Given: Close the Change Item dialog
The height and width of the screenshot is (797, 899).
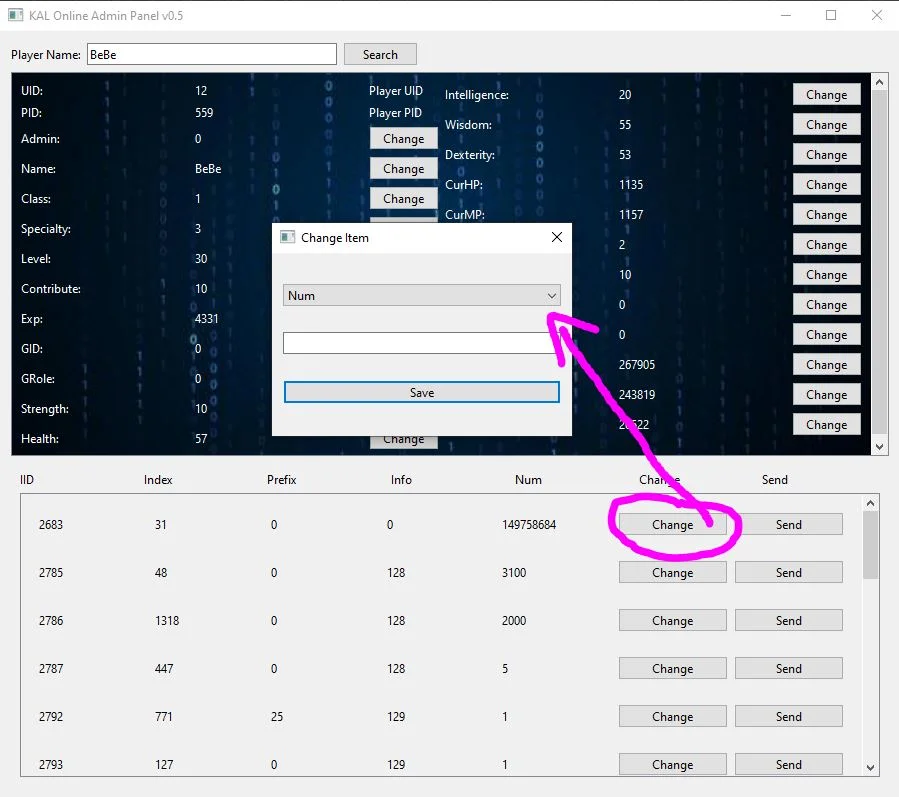Looking at the screenshot, I should (556, 237).
